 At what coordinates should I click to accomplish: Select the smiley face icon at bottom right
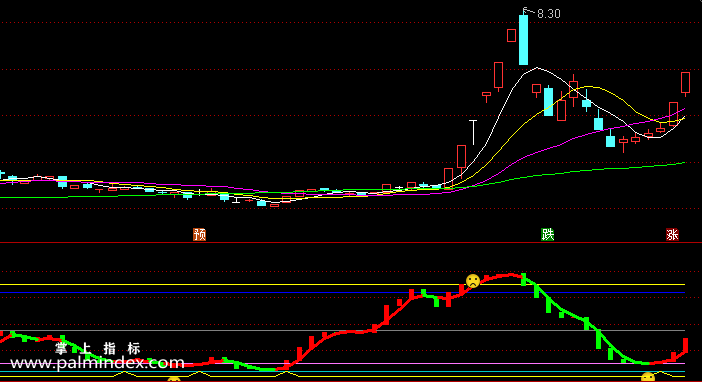648,377
